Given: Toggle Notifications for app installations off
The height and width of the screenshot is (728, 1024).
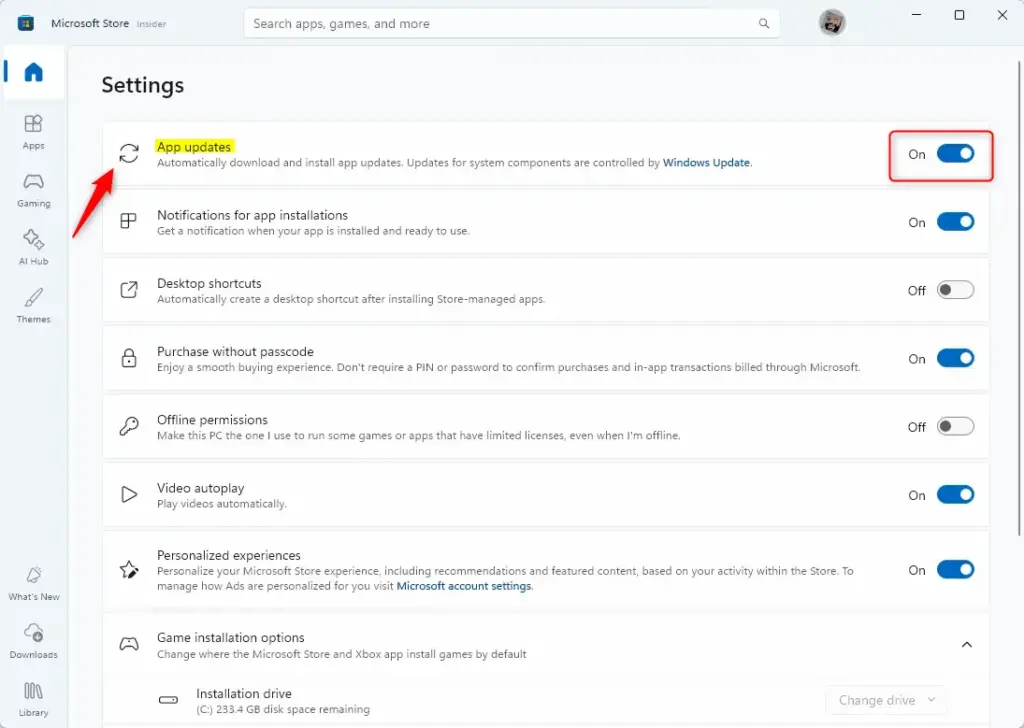Looking at the screenshot, I should pos(955,222).
